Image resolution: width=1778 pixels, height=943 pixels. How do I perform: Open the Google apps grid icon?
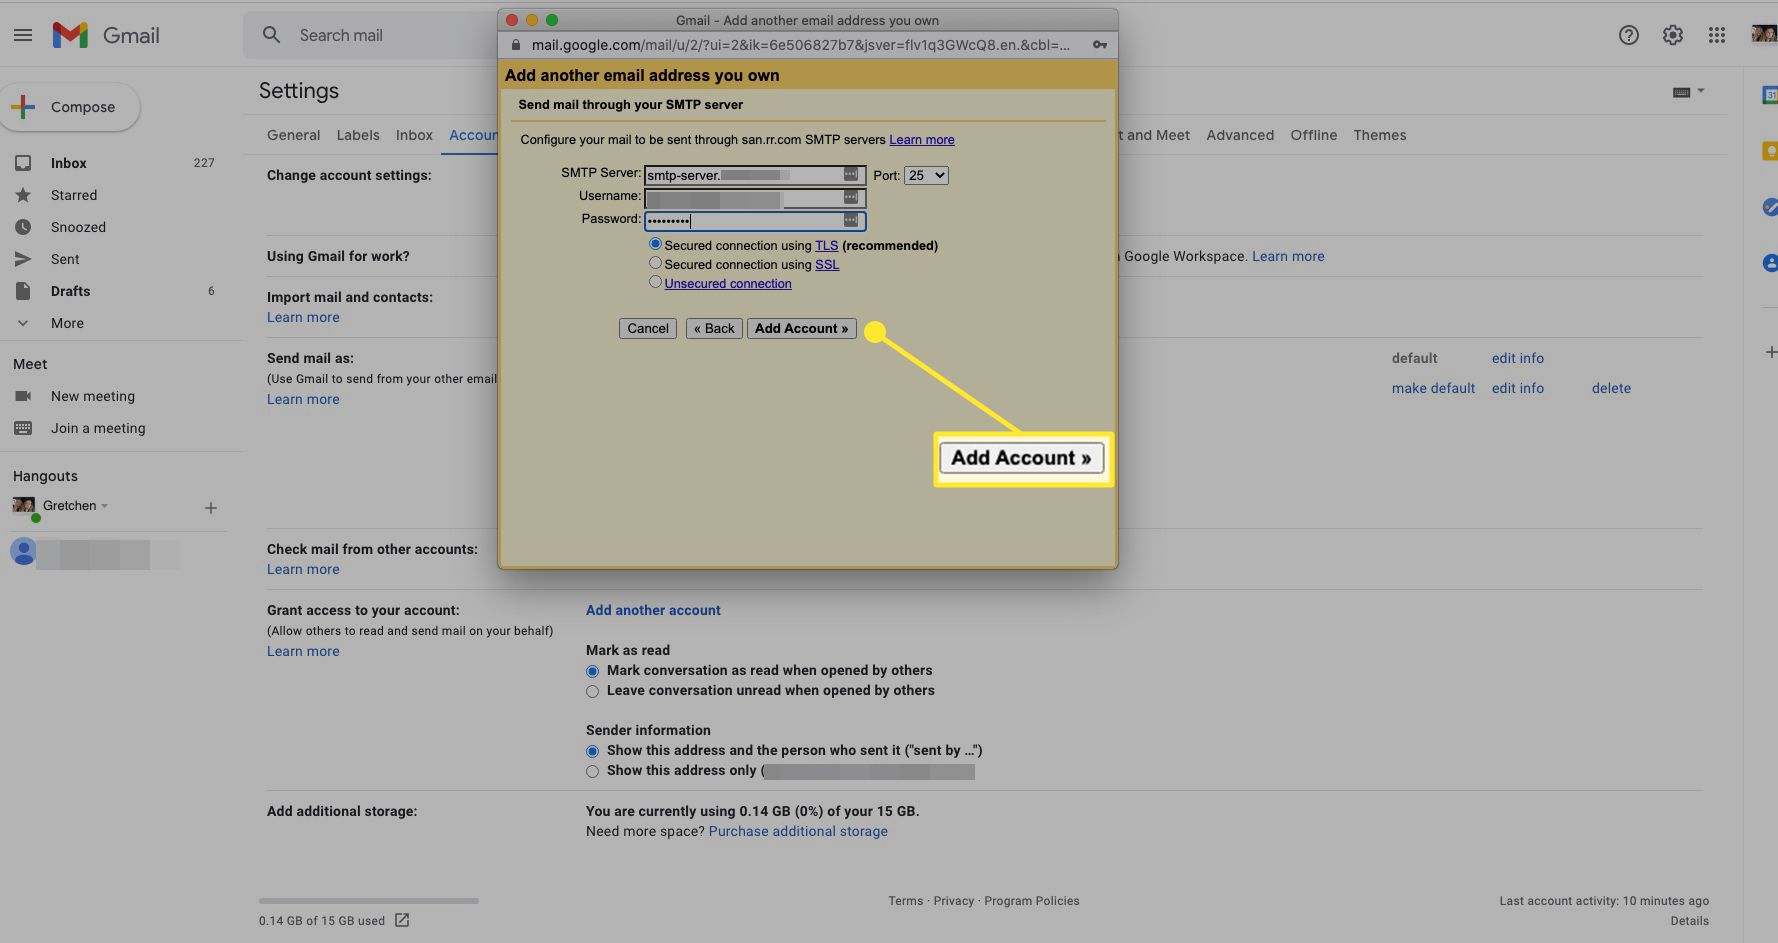point(1717,35)
